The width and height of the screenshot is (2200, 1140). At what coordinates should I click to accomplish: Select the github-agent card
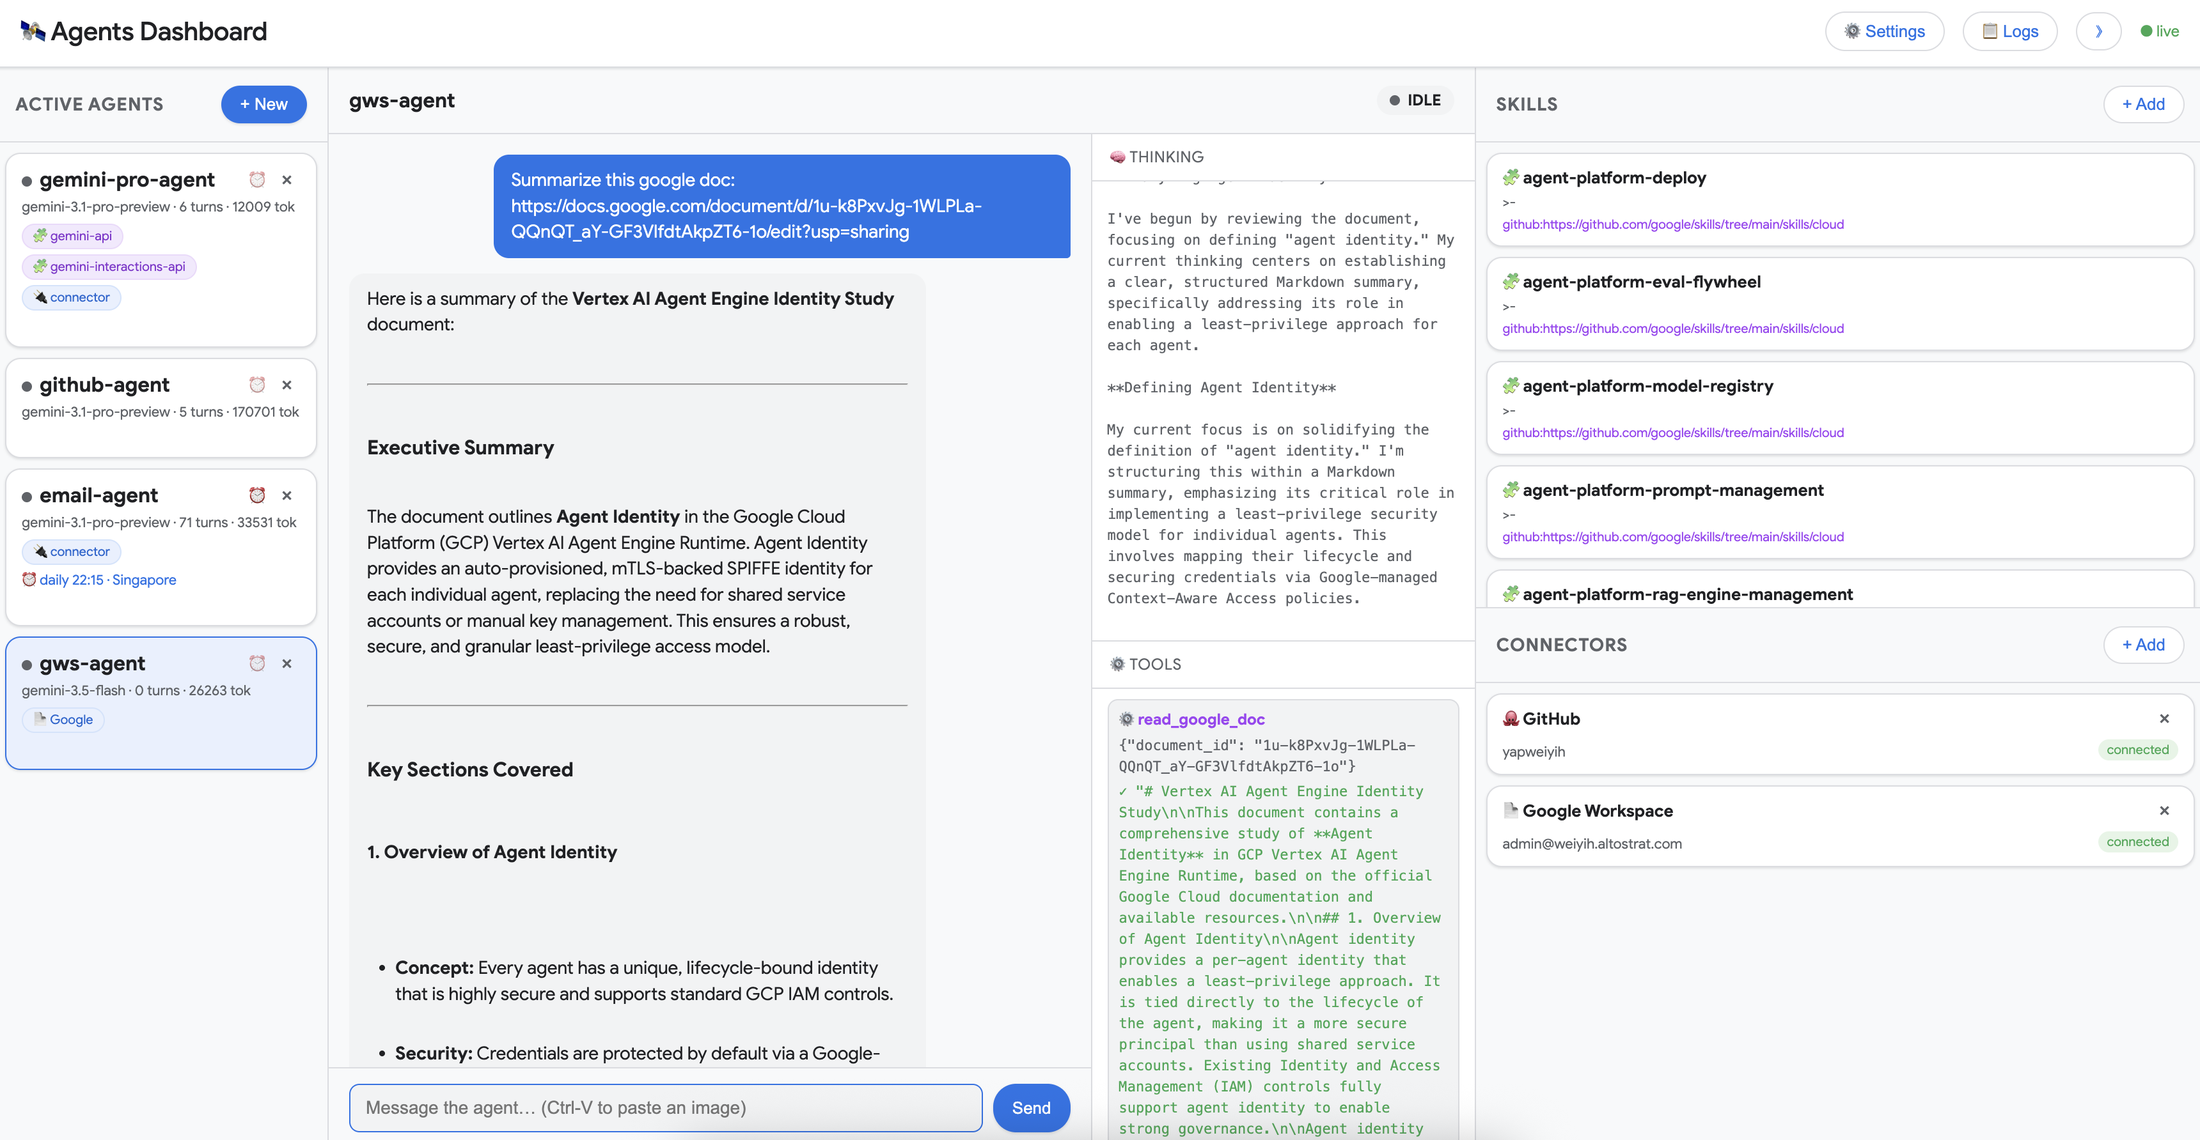point(161,408)
